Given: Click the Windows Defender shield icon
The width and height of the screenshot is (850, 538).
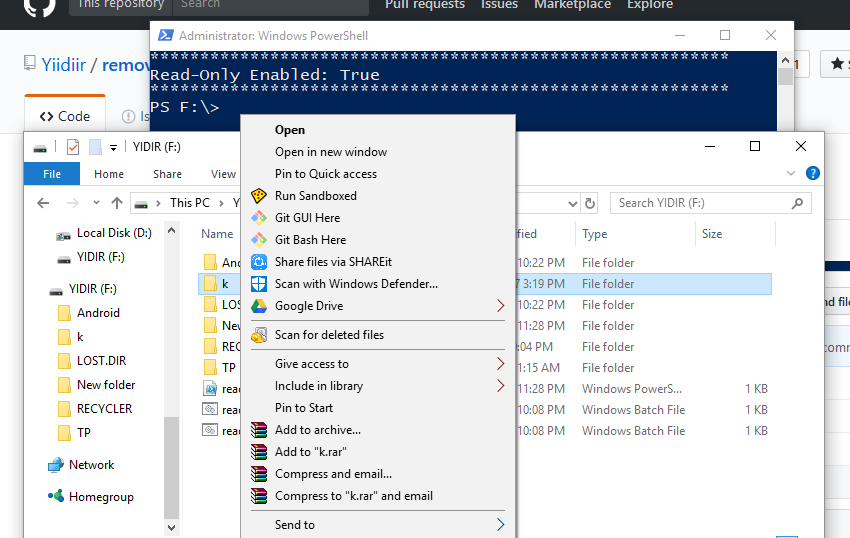Looking at the screenshot, I should click(259, 284).
